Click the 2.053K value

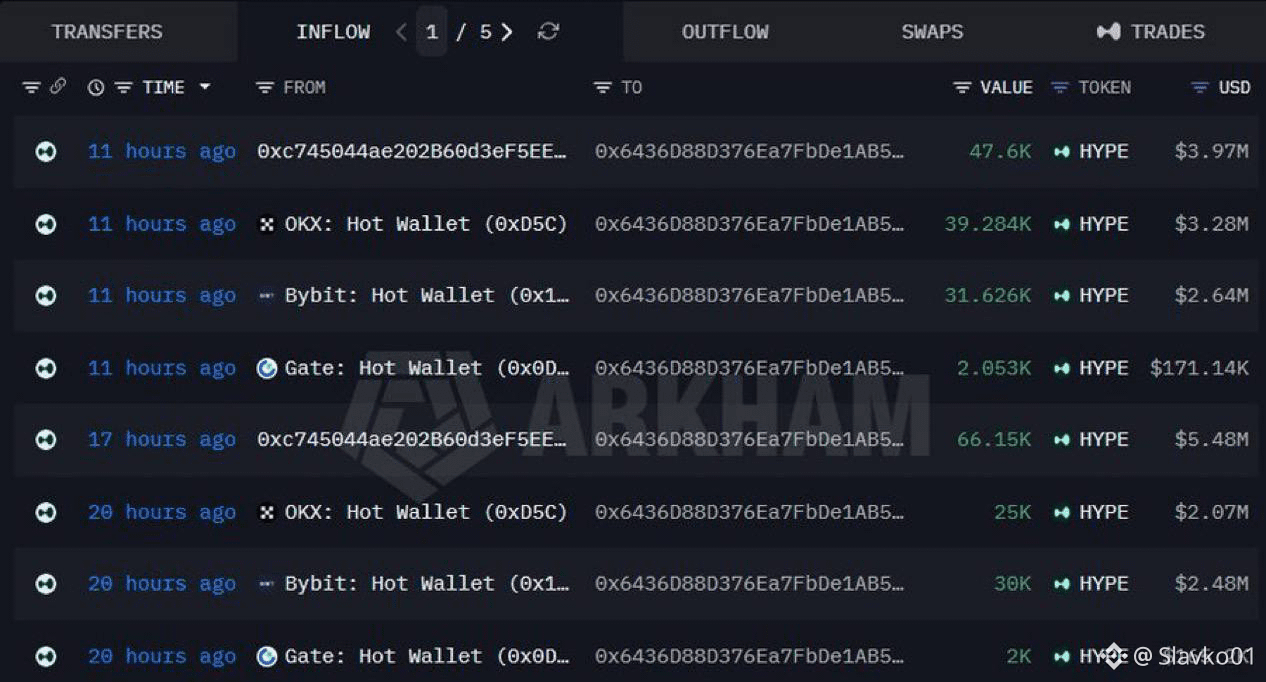[x=994, y=368]
